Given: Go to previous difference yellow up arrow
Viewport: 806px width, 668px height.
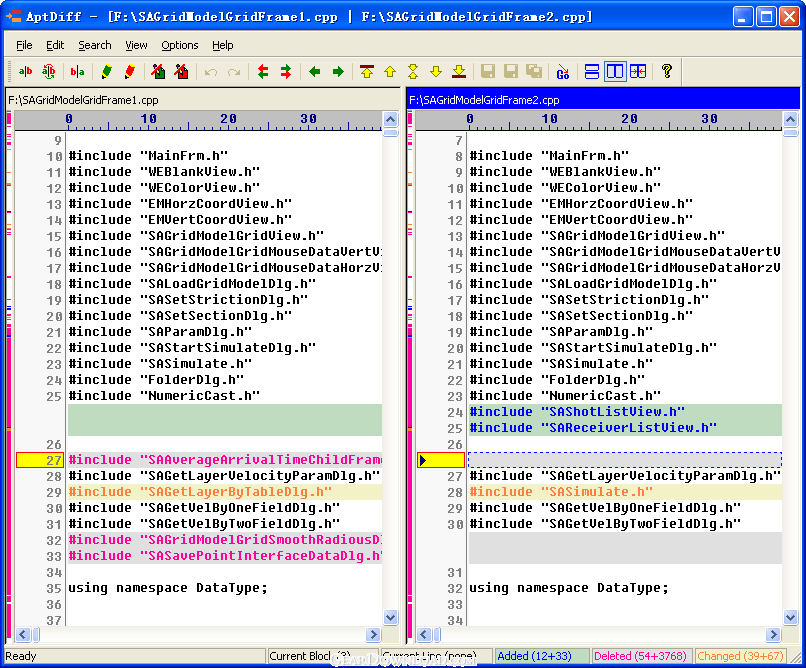Looking at the screenshot, I should pos(390,71).
